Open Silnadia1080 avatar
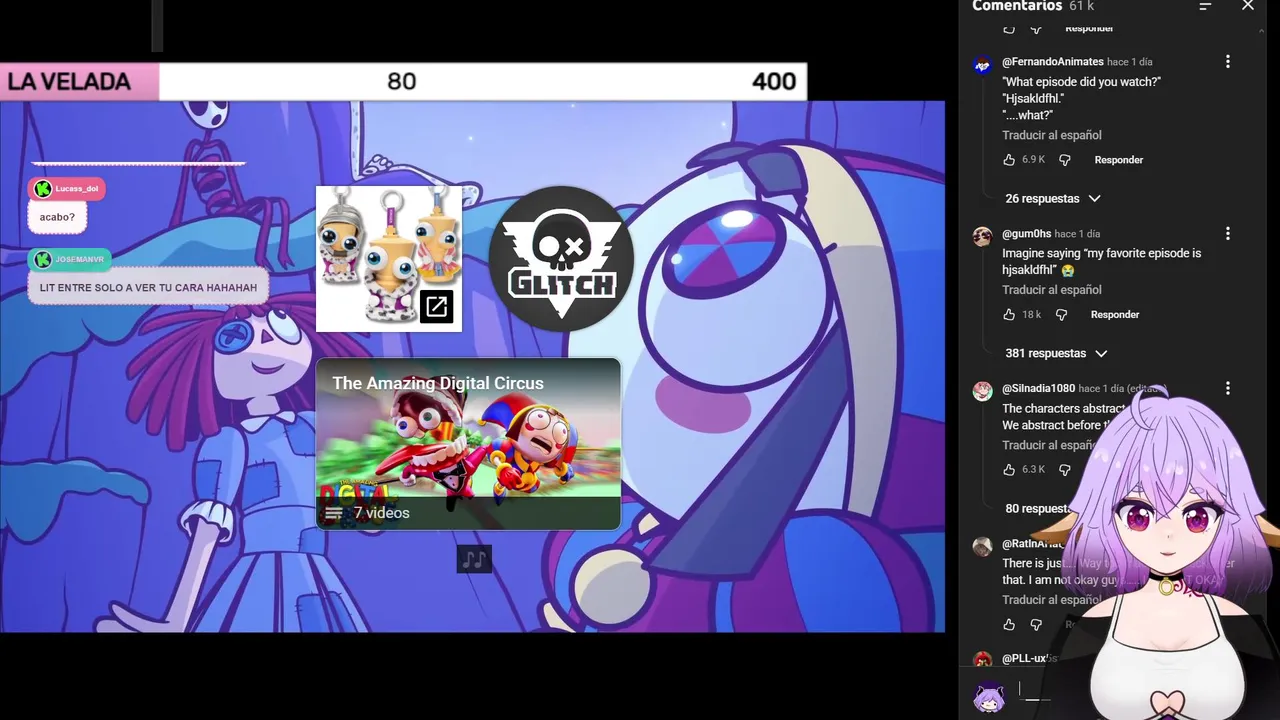This screenshot has width=1280, height=720. (983, 391)
